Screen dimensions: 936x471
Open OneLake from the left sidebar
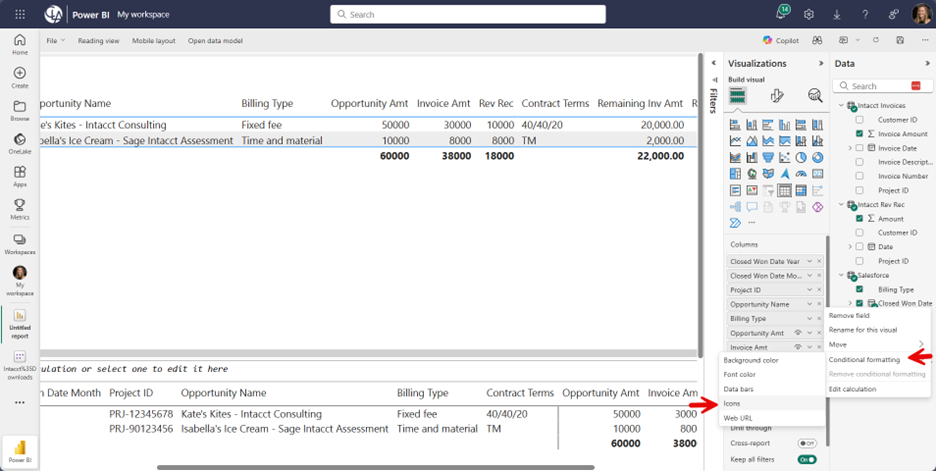click(x=19, y=143)
